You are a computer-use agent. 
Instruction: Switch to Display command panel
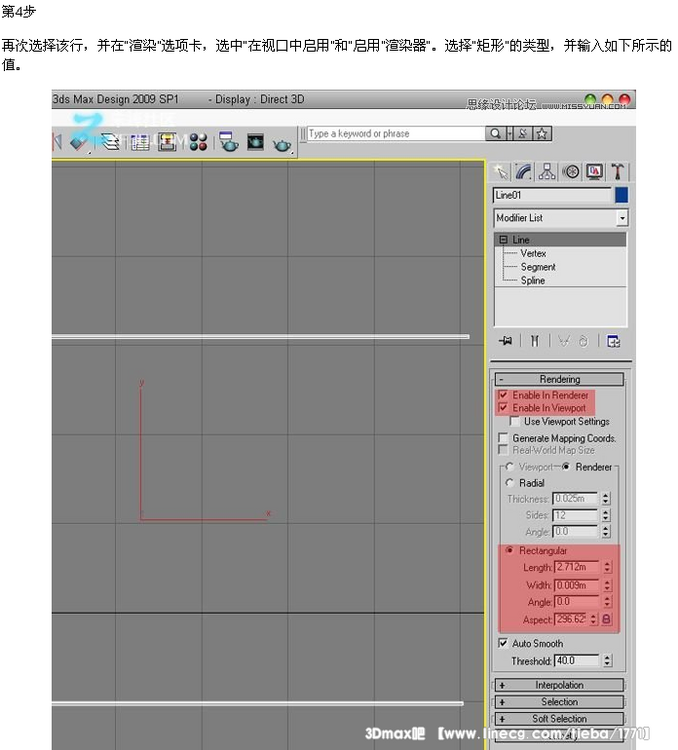(x=594, y=171)
